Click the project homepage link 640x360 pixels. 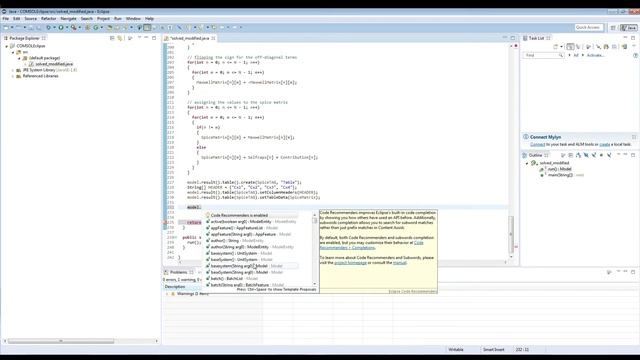pos(350,263)
